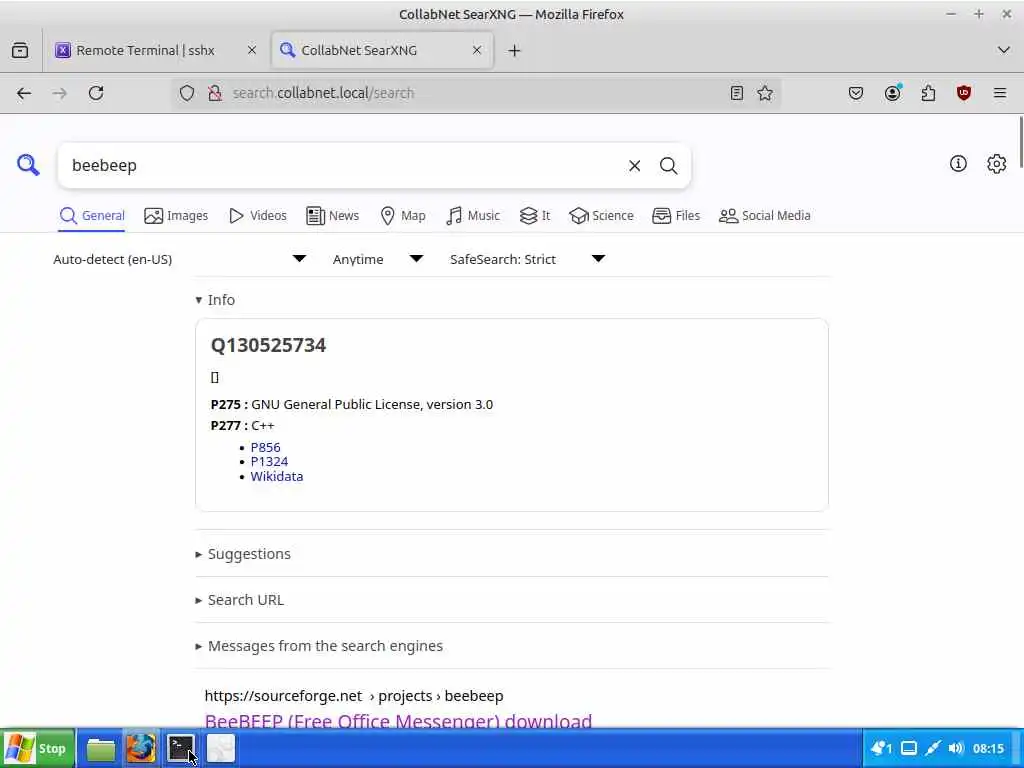Click the volume speaker tray icon
Viewport: 1024px width, 768px height.
click(x=955, y=748)
